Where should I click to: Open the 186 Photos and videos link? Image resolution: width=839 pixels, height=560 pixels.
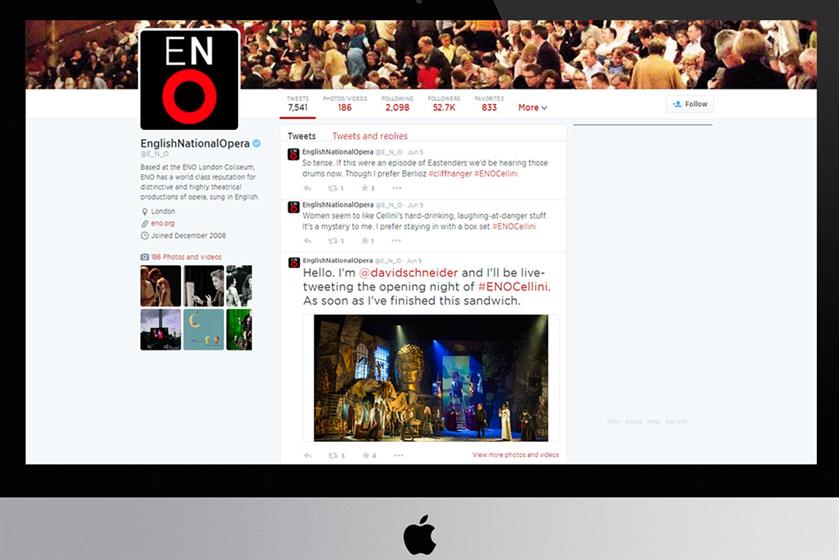click(186, 257)
